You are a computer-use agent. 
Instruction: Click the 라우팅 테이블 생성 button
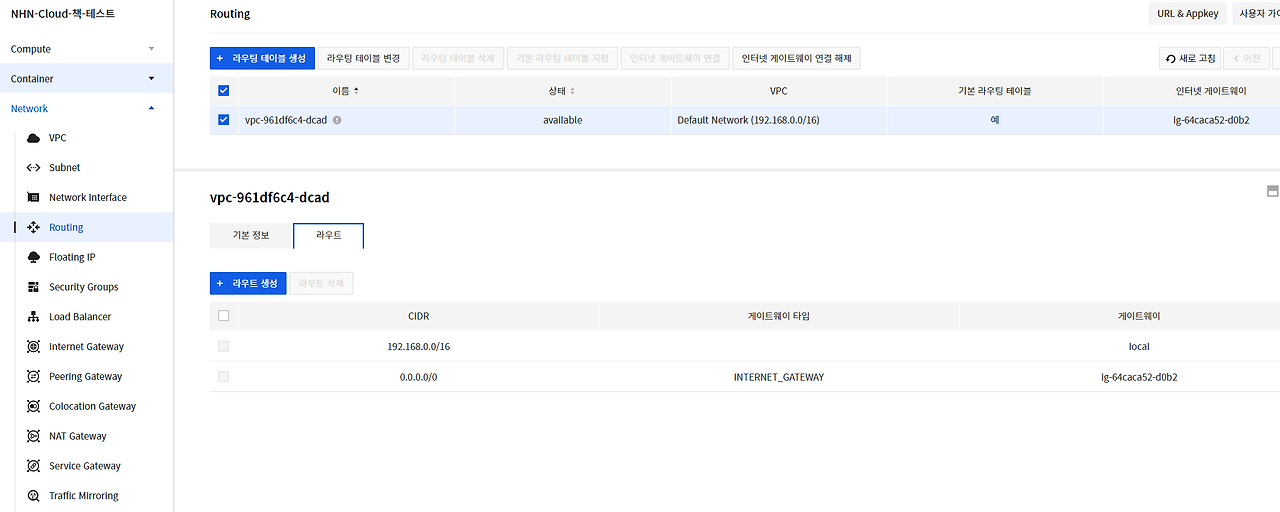pos(264,58)
